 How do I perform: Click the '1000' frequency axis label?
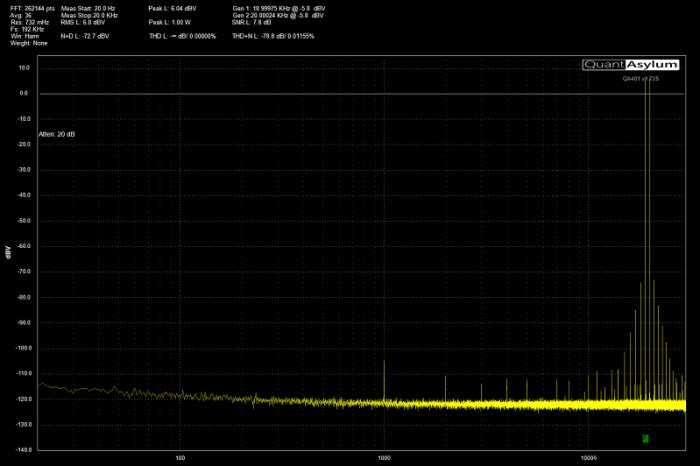tap(384, 458)
